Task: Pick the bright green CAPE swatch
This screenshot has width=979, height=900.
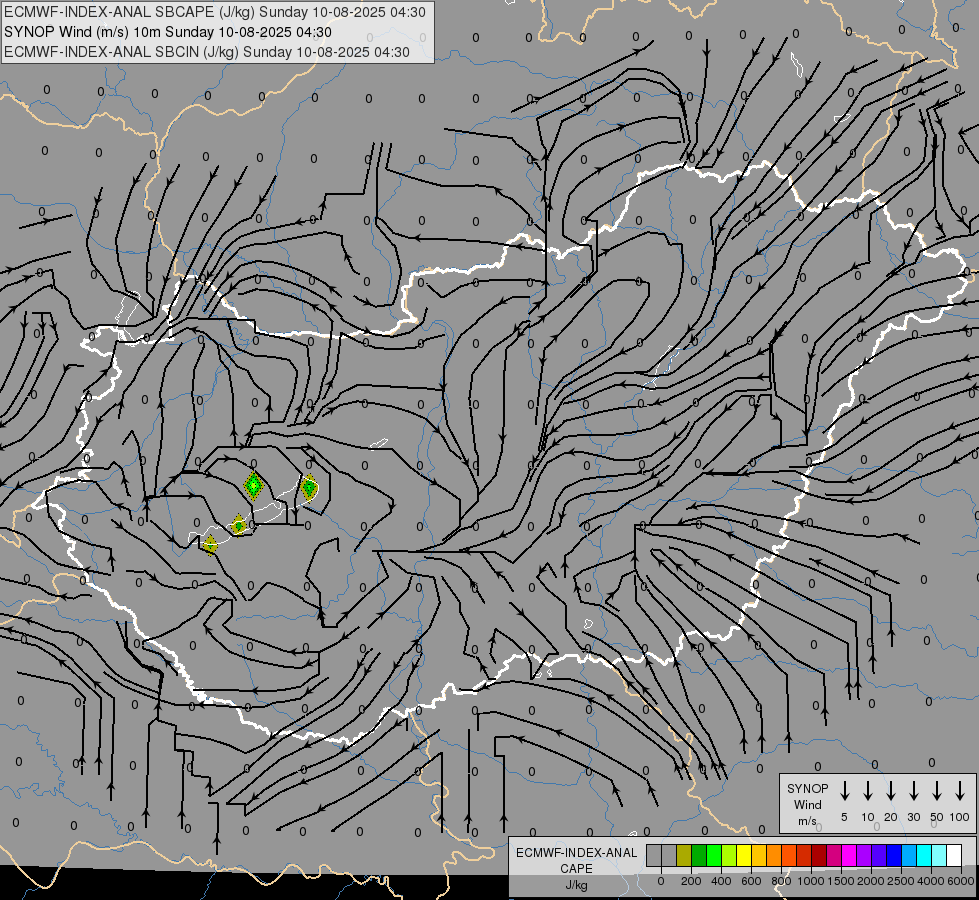Action: coord(714,855)
